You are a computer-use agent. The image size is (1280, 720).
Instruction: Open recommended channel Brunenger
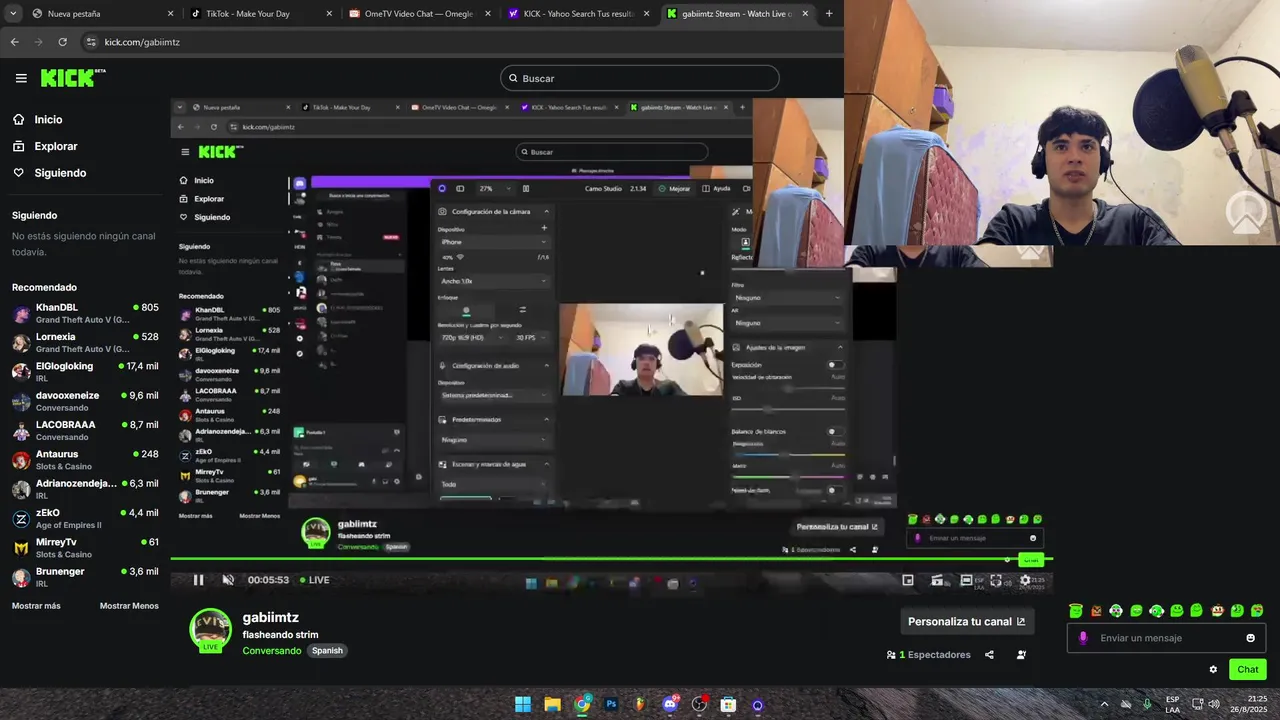(85, 577)
